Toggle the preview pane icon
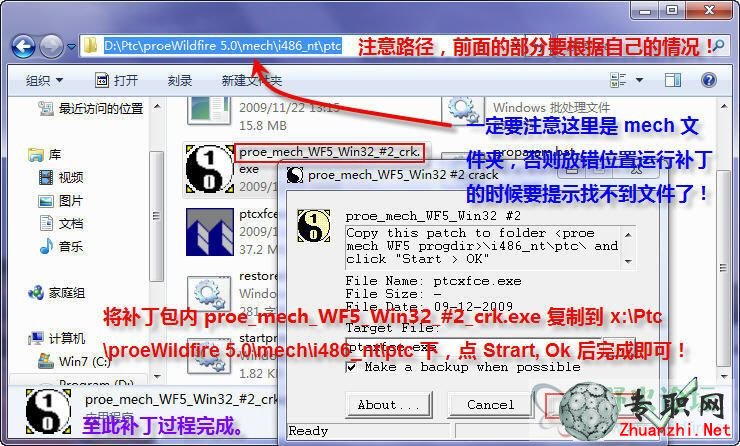740x446 pixels. (673, 80)
